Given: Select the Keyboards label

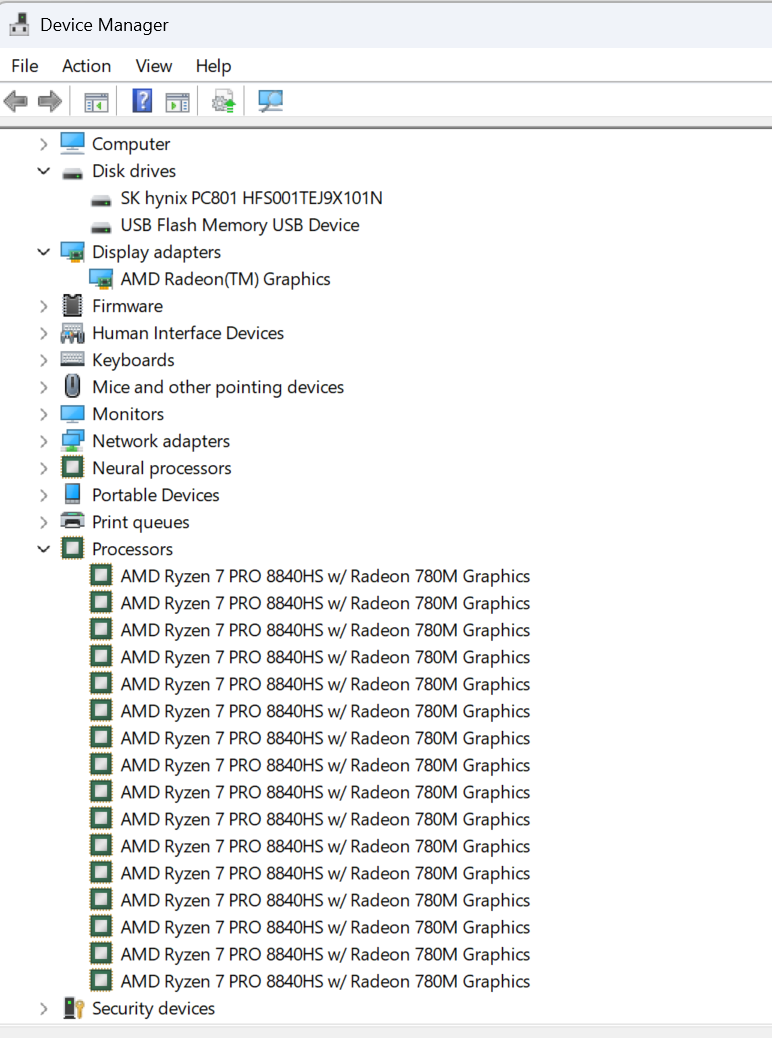Looking at the screenshot, I should 133,360.
